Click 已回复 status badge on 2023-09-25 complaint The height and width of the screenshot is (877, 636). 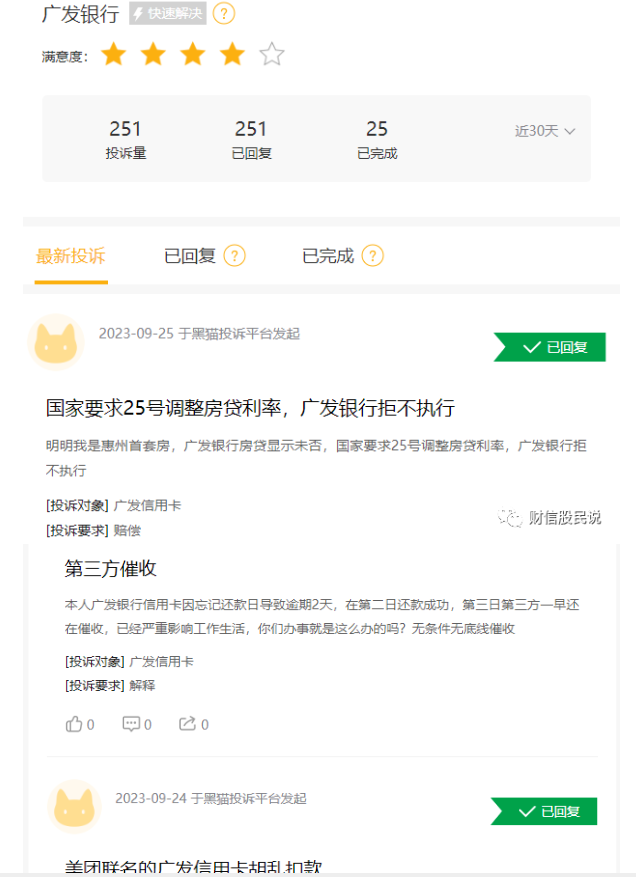pyautogui.click(x=549, y=347)
